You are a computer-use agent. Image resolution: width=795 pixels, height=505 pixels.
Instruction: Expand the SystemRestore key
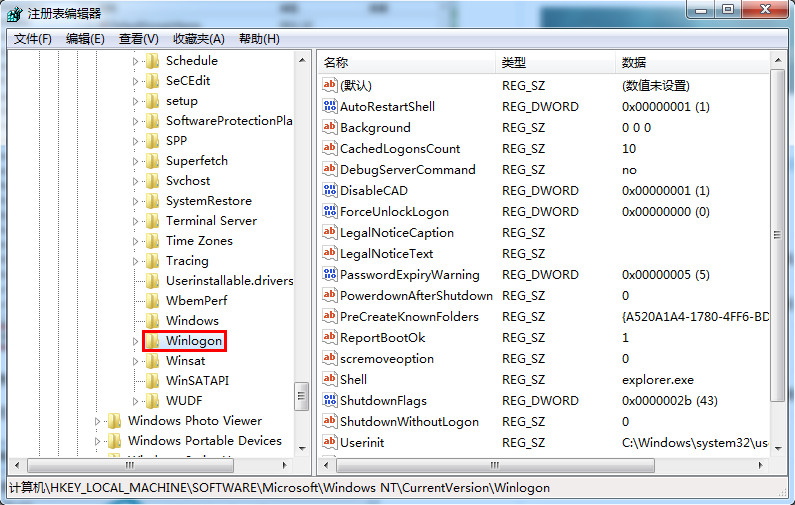click(x=136, y=201)
